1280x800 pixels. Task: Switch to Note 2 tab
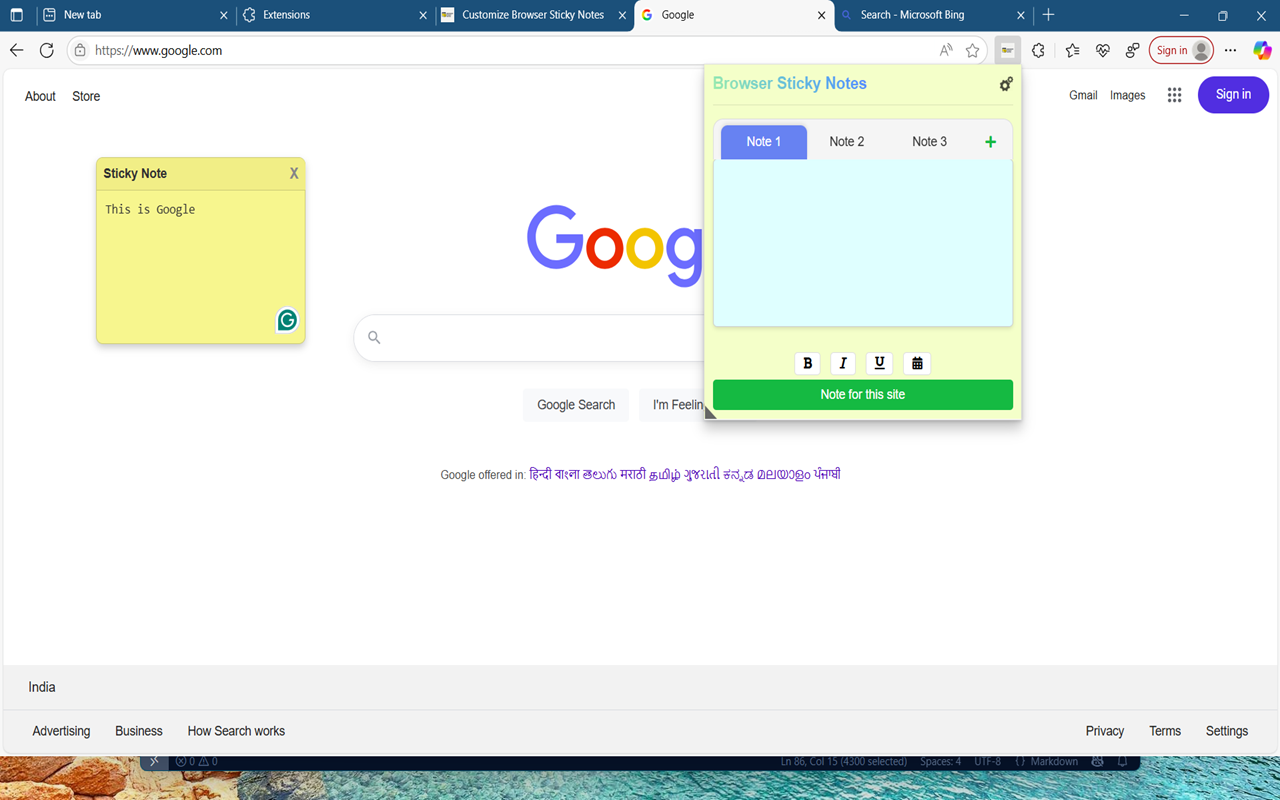(847, 142)
